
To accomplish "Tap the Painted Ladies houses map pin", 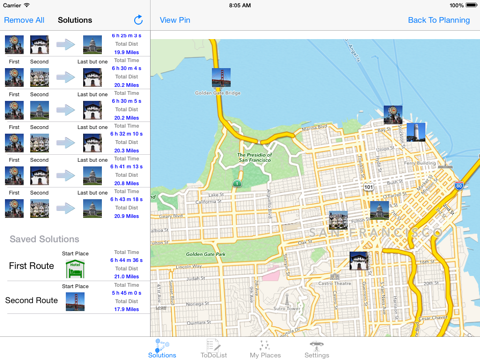I will coord(338,220).
